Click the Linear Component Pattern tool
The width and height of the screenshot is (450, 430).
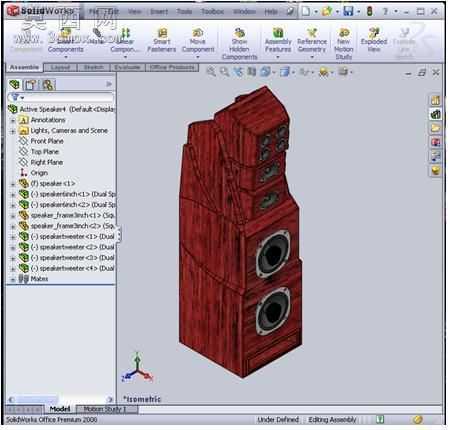coord(126,41)
